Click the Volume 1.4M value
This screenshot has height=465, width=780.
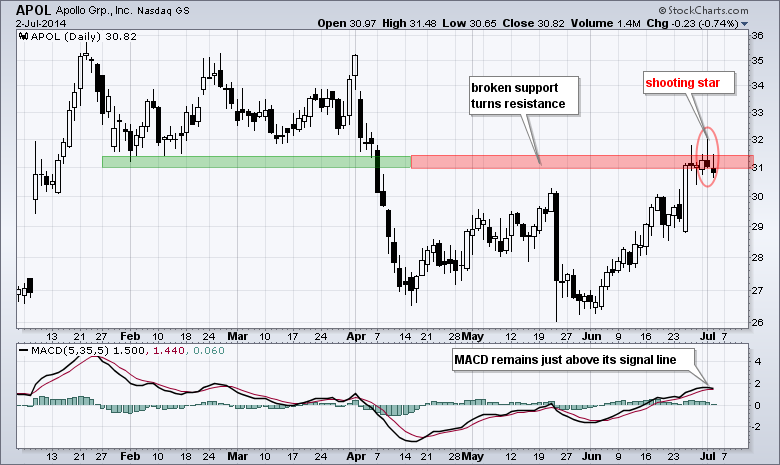pos(605,23)
